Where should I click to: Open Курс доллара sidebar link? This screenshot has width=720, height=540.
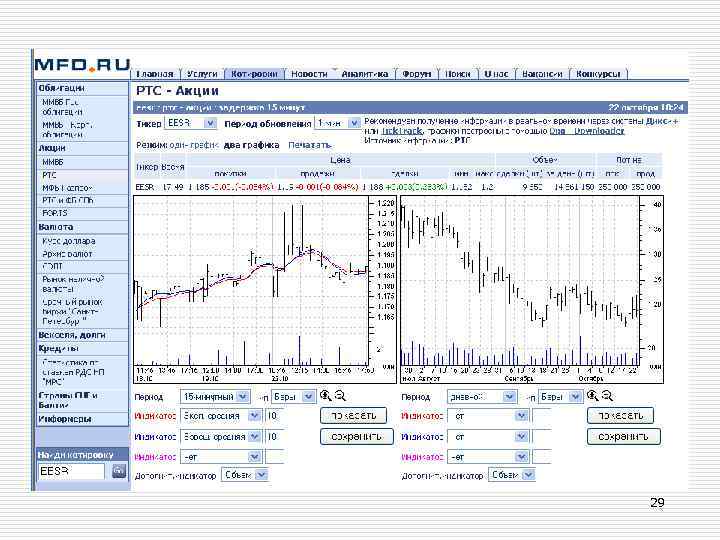(x=69, y=241)
